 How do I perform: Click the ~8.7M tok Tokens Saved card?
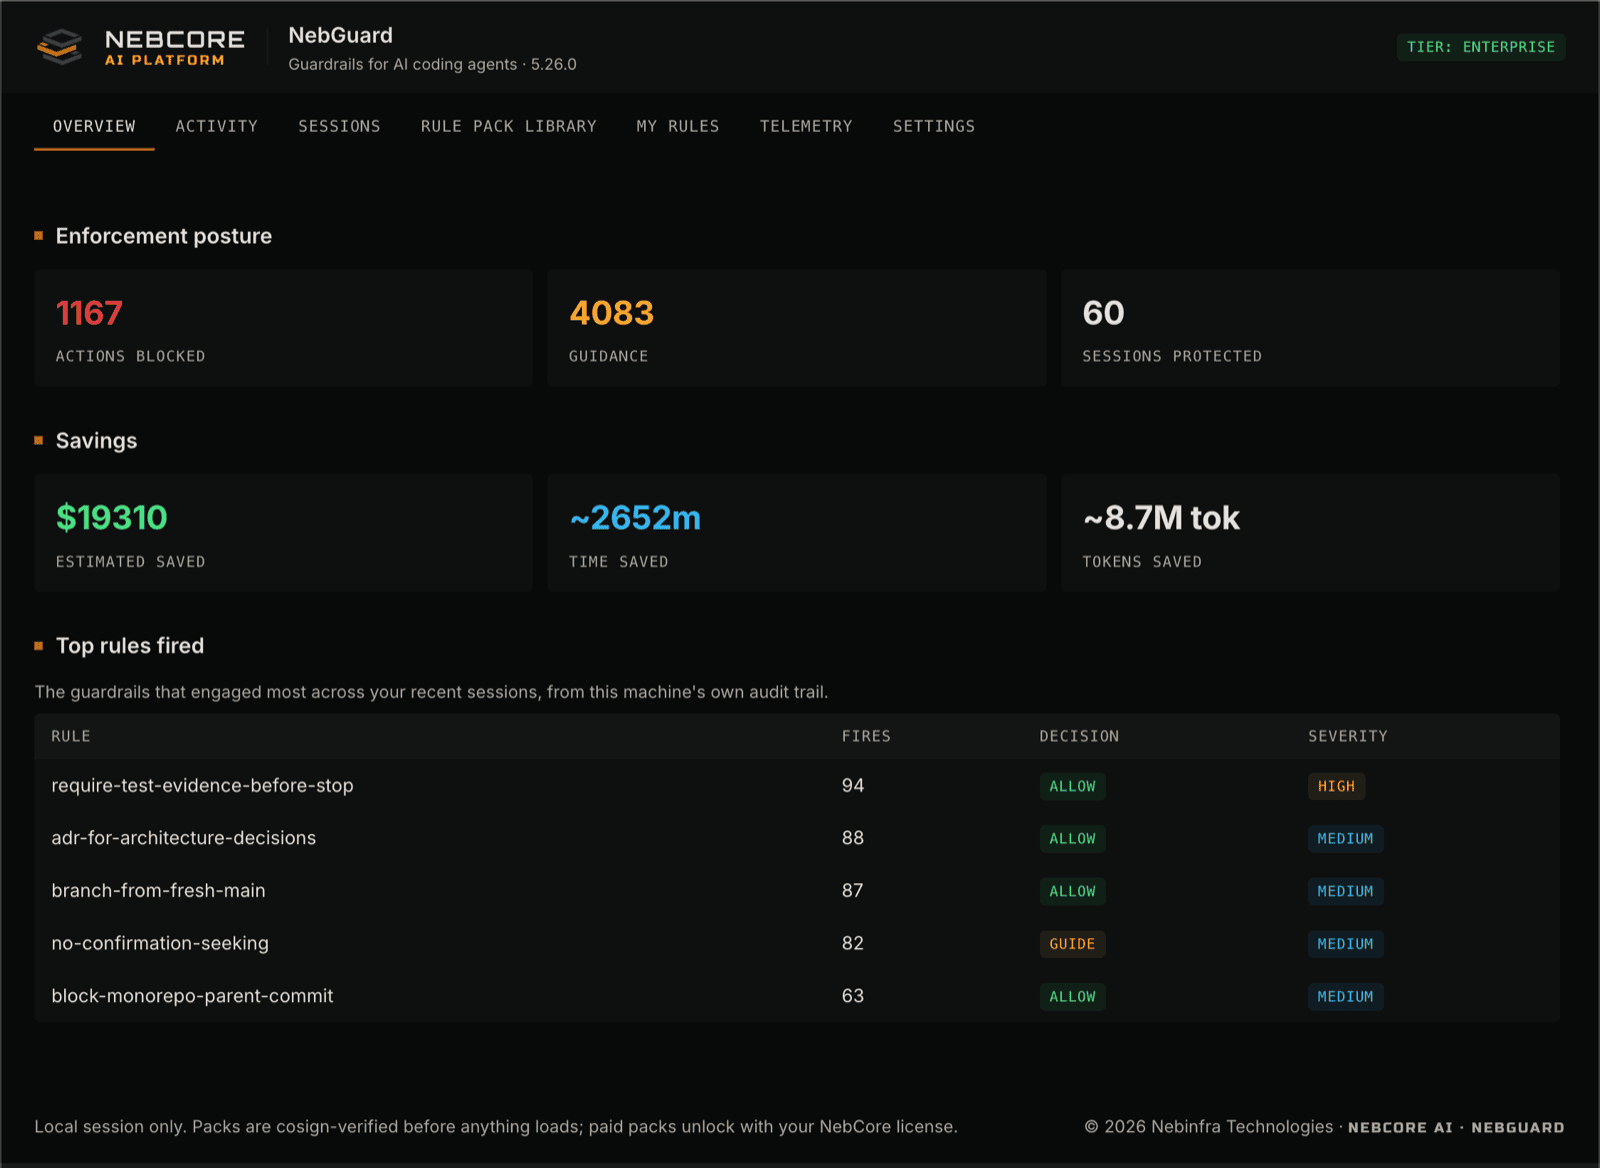1310,533
